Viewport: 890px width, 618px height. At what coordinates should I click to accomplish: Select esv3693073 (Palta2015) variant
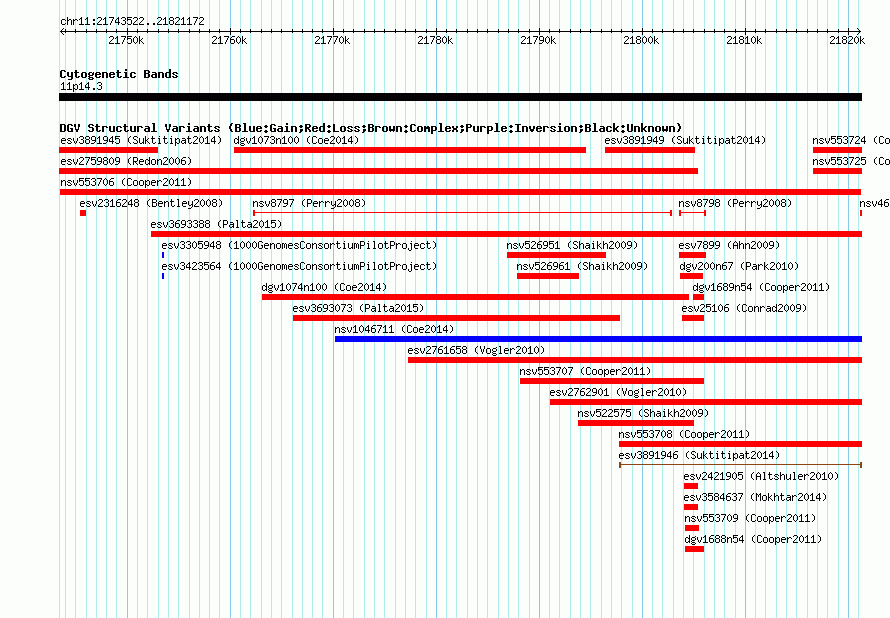pos(456,318)
